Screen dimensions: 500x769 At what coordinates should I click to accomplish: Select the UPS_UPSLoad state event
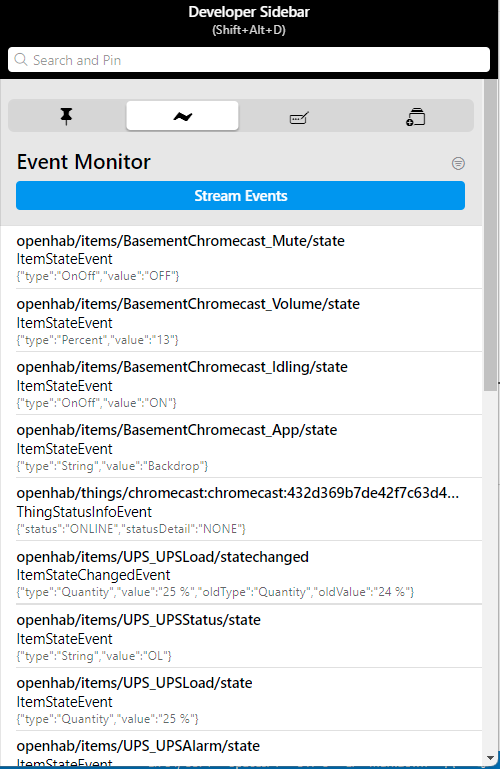pos(241,699)
